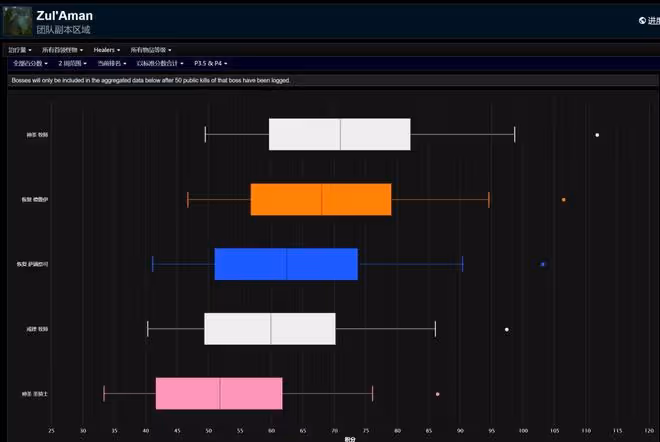Expand the dropdown left of P3.5 & P4
The height and width of the screenshot is (442, 660).
tap(160, 64)
